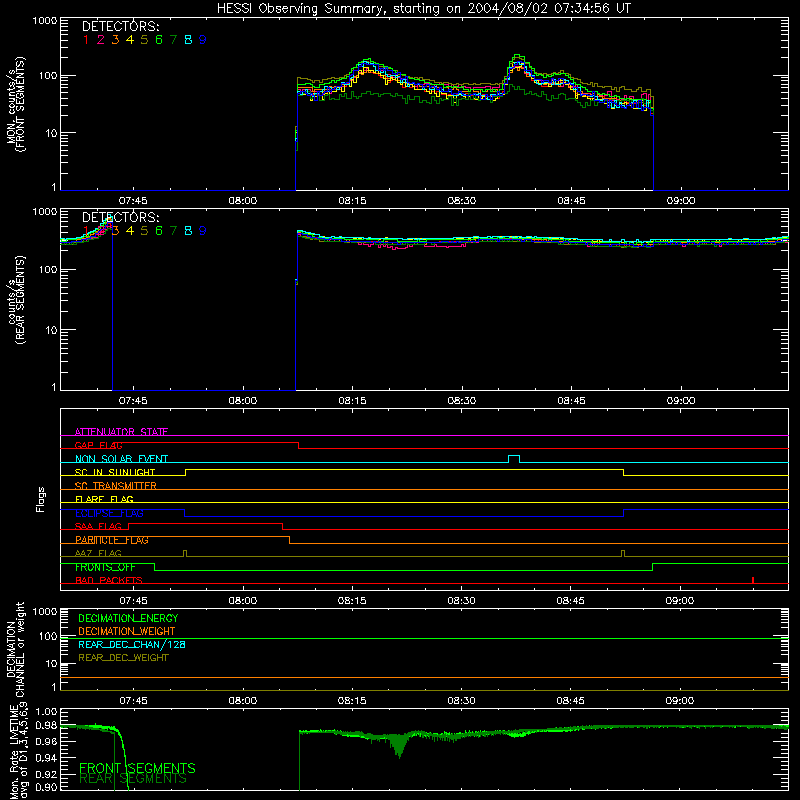Click the GAP_FLAG label
This screenshot has height=800, width=800.
click(x=98, y=445)
